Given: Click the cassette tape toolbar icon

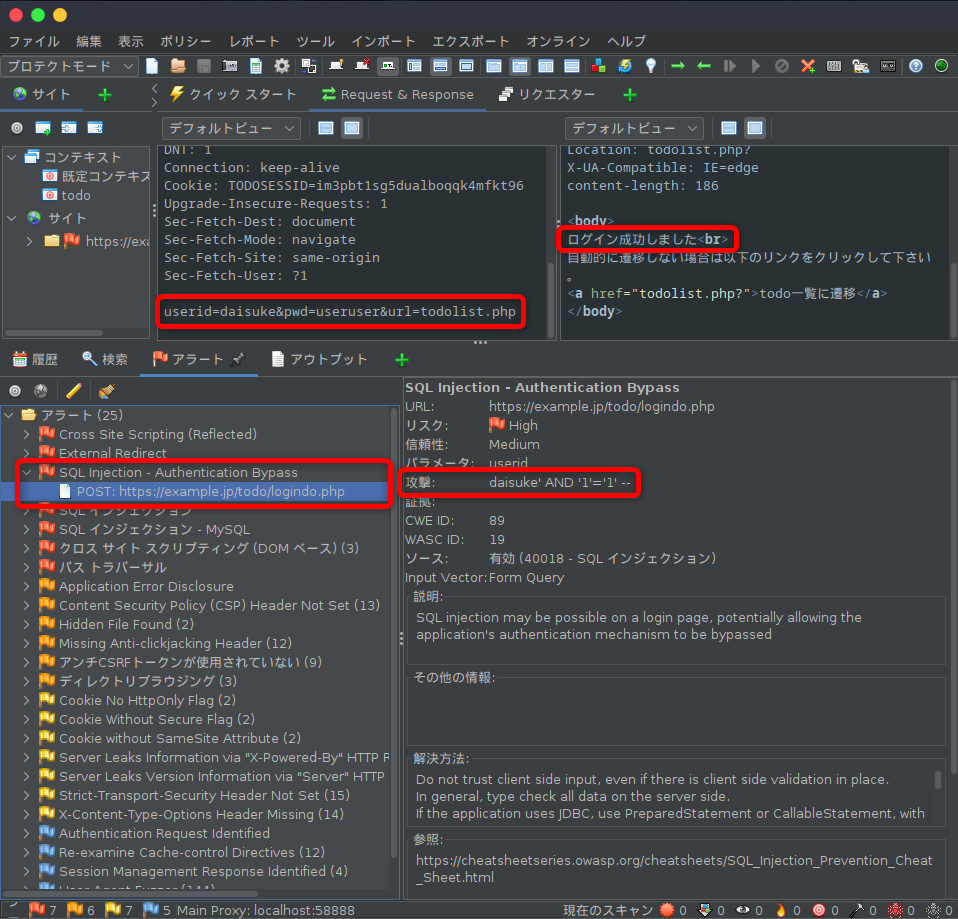Looking at the screenshot, I should click(888, 66).
